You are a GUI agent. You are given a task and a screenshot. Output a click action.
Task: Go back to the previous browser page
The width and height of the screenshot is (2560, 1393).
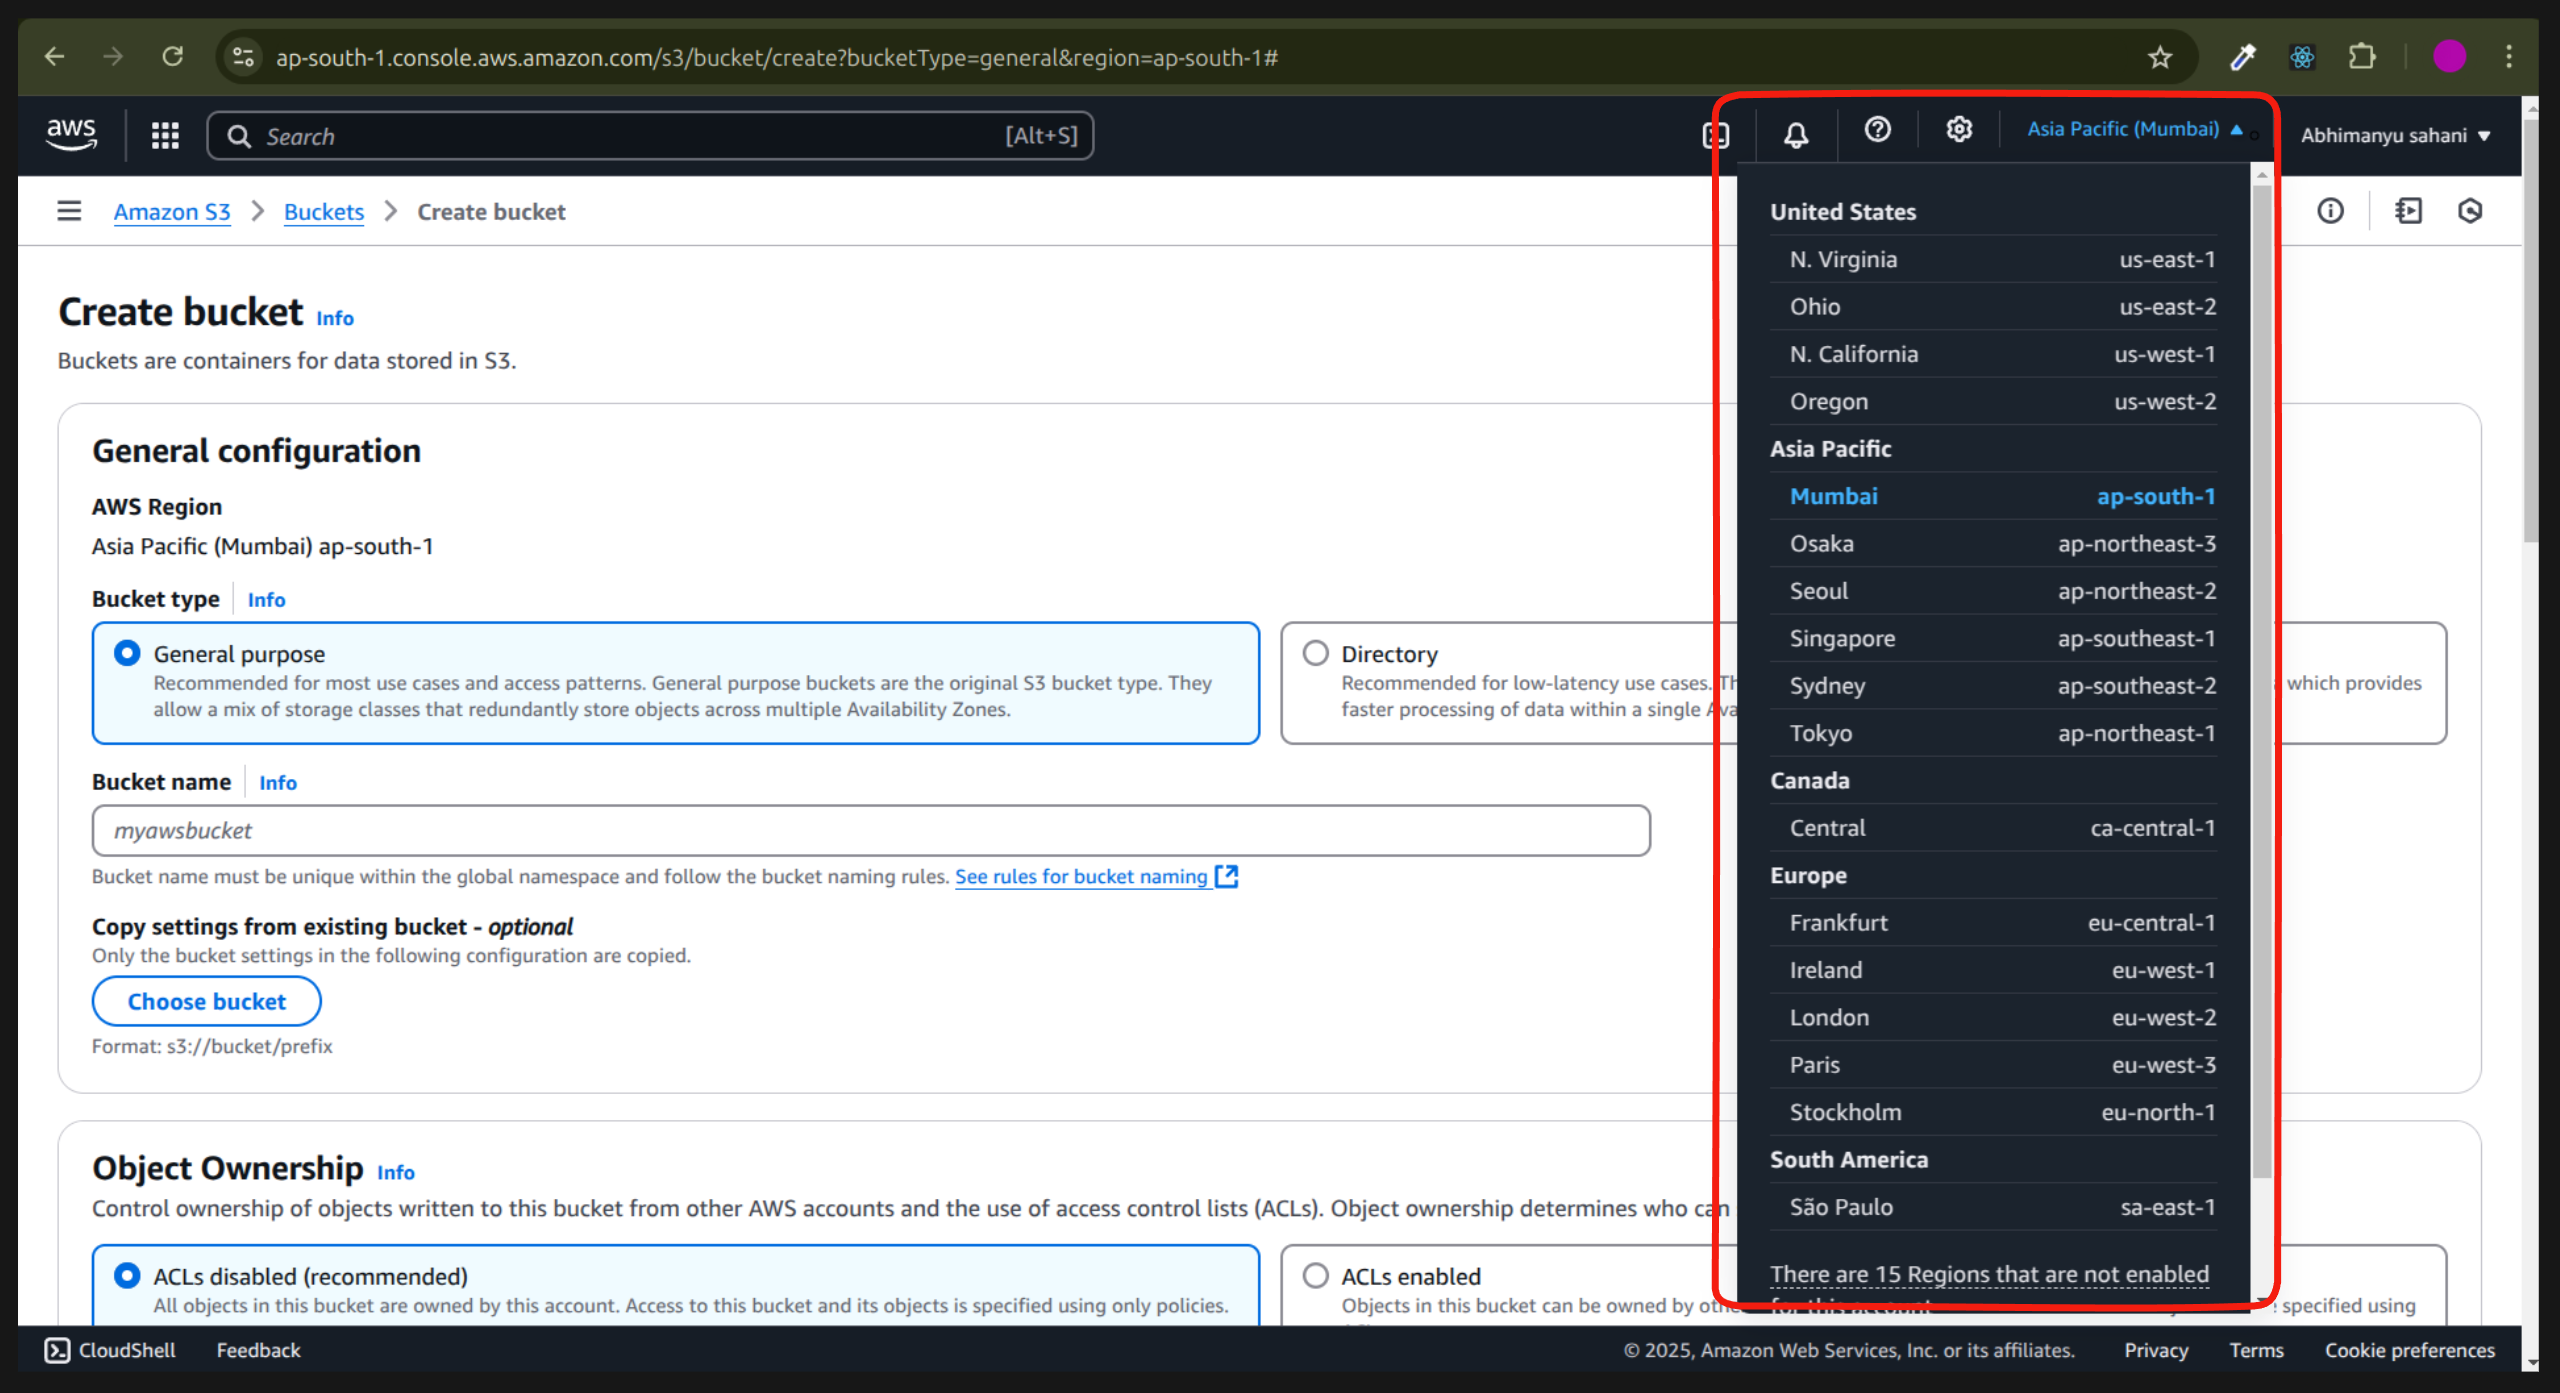click(55, 57)
